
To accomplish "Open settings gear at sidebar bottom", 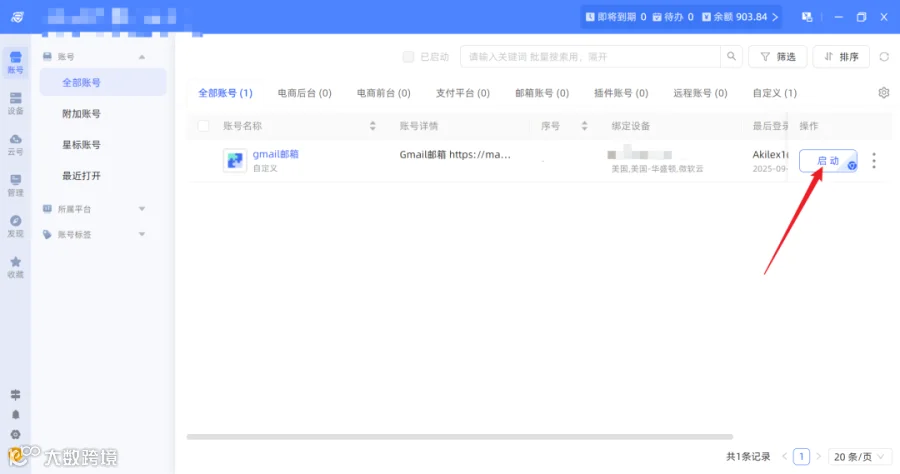I will click(x=15, y=434).
